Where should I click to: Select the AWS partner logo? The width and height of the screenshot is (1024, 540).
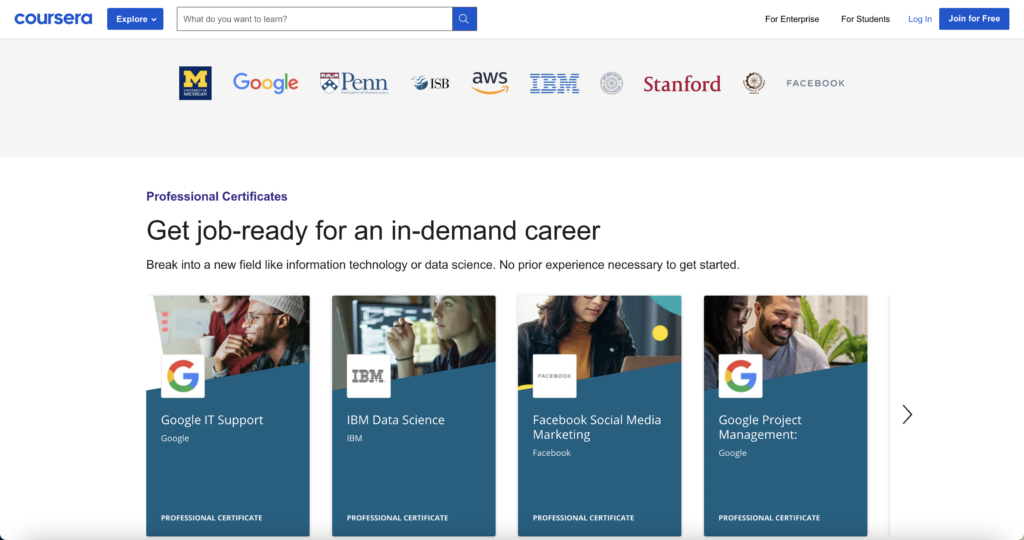(490, 83)
